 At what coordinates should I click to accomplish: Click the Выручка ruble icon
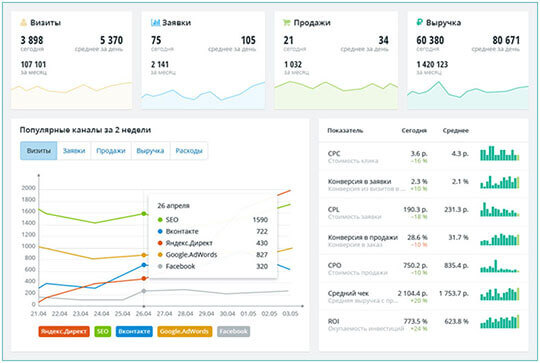pyautogui.click(x=419, y=22)
